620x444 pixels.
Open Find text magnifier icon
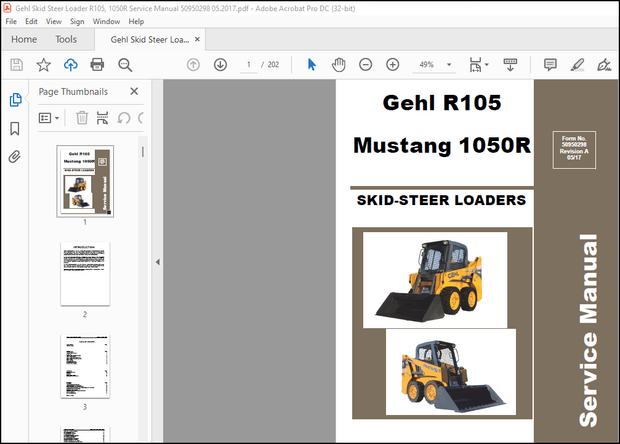click(125, 64)
